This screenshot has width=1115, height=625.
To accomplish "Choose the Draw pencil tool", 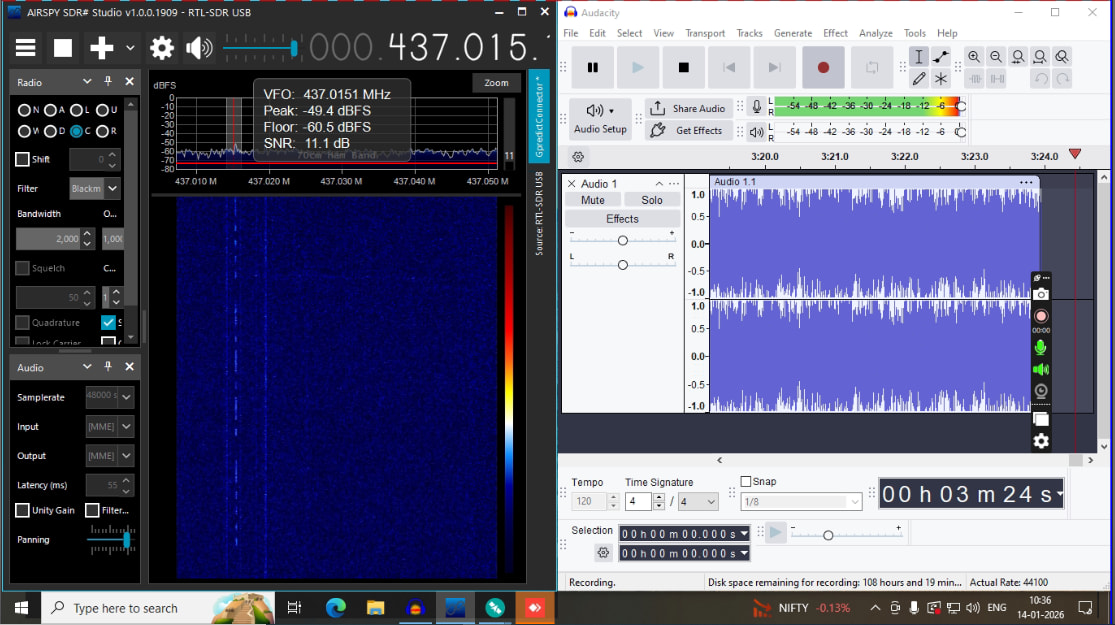I will click(x=919, y=78).
